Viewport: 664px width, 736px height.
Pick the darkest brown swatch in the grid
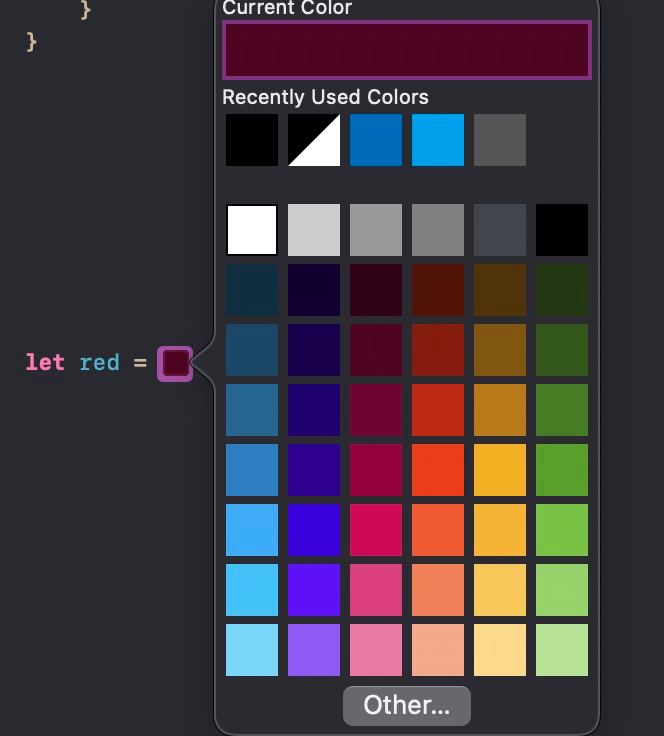[500, 290]
